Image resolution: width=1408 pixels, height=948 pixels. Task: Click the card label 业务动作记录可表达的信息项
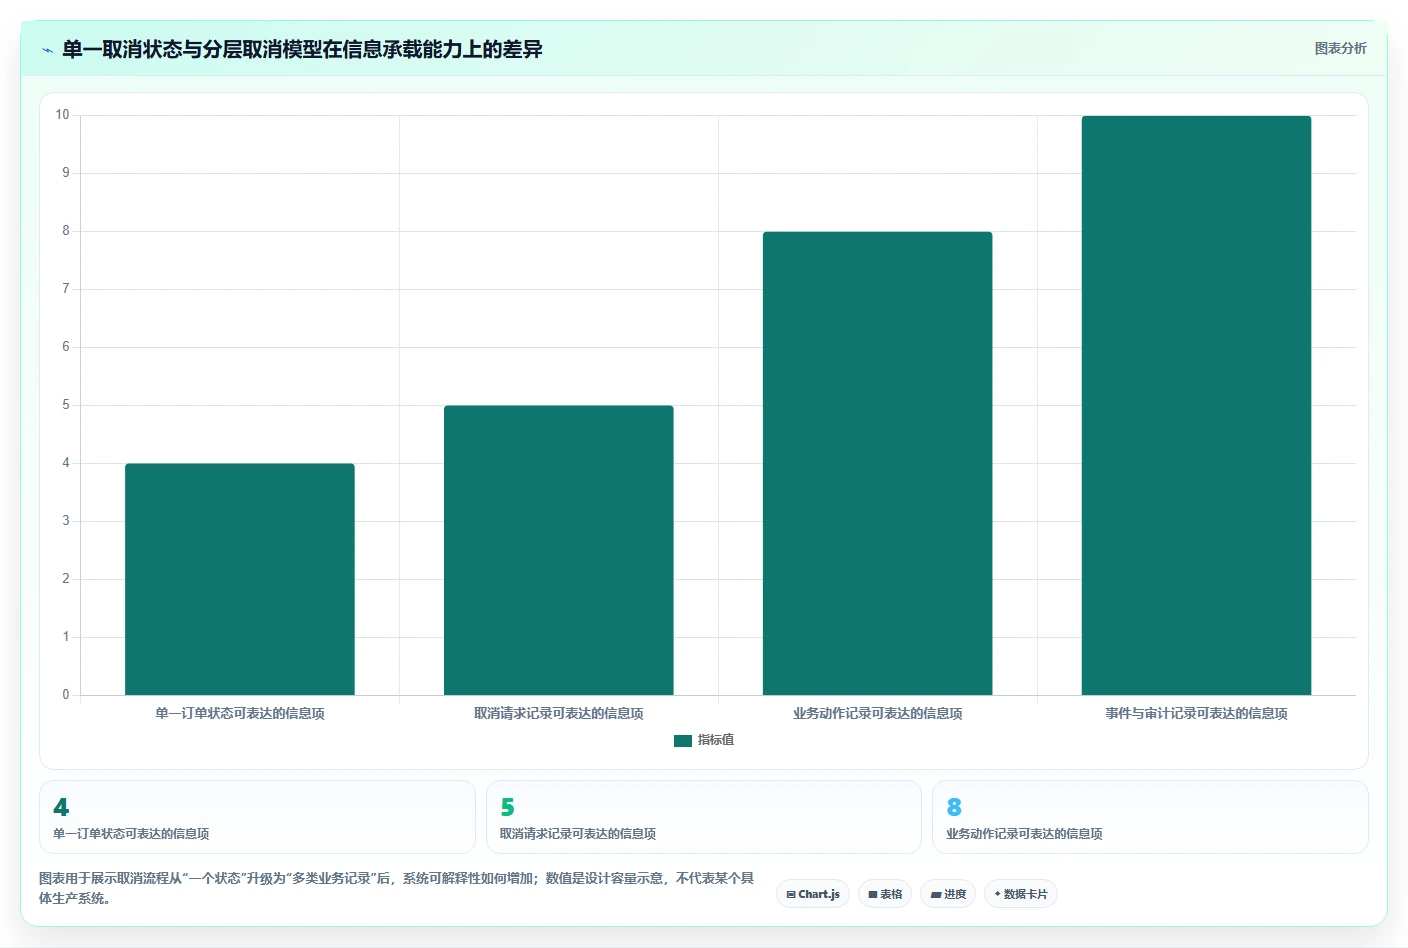[x=1024, y=834]
